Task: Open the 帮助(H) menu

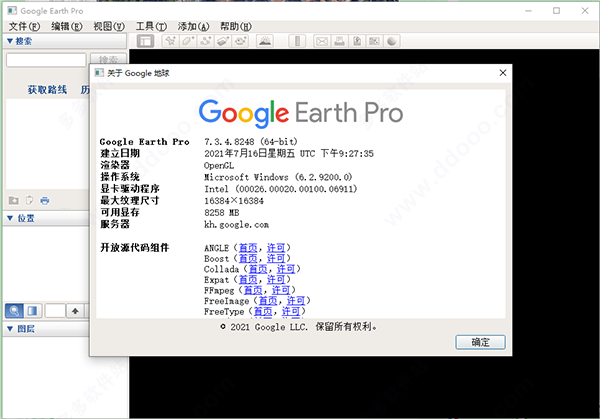Action: (236, 26)
